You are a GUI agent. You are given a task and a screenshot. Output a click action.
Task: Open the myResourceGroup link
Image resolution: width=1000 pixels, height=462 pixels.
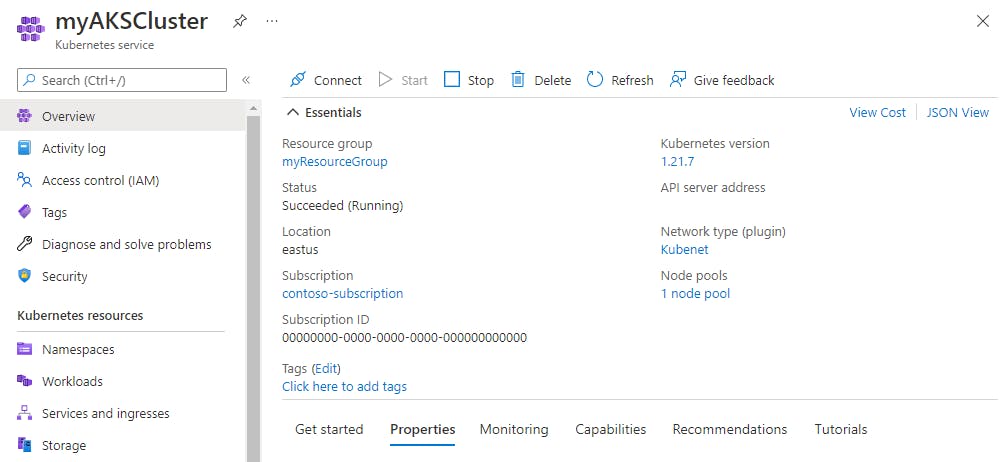334,161
